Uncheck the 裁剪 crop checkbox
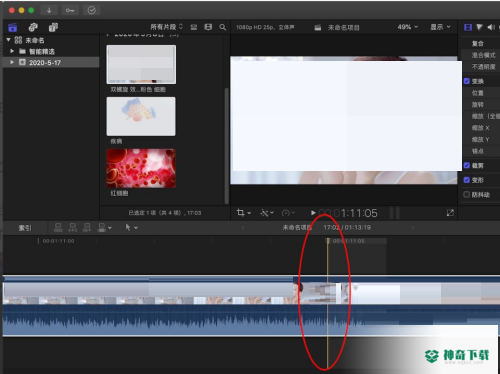500x374 pixels. (467, 165)
